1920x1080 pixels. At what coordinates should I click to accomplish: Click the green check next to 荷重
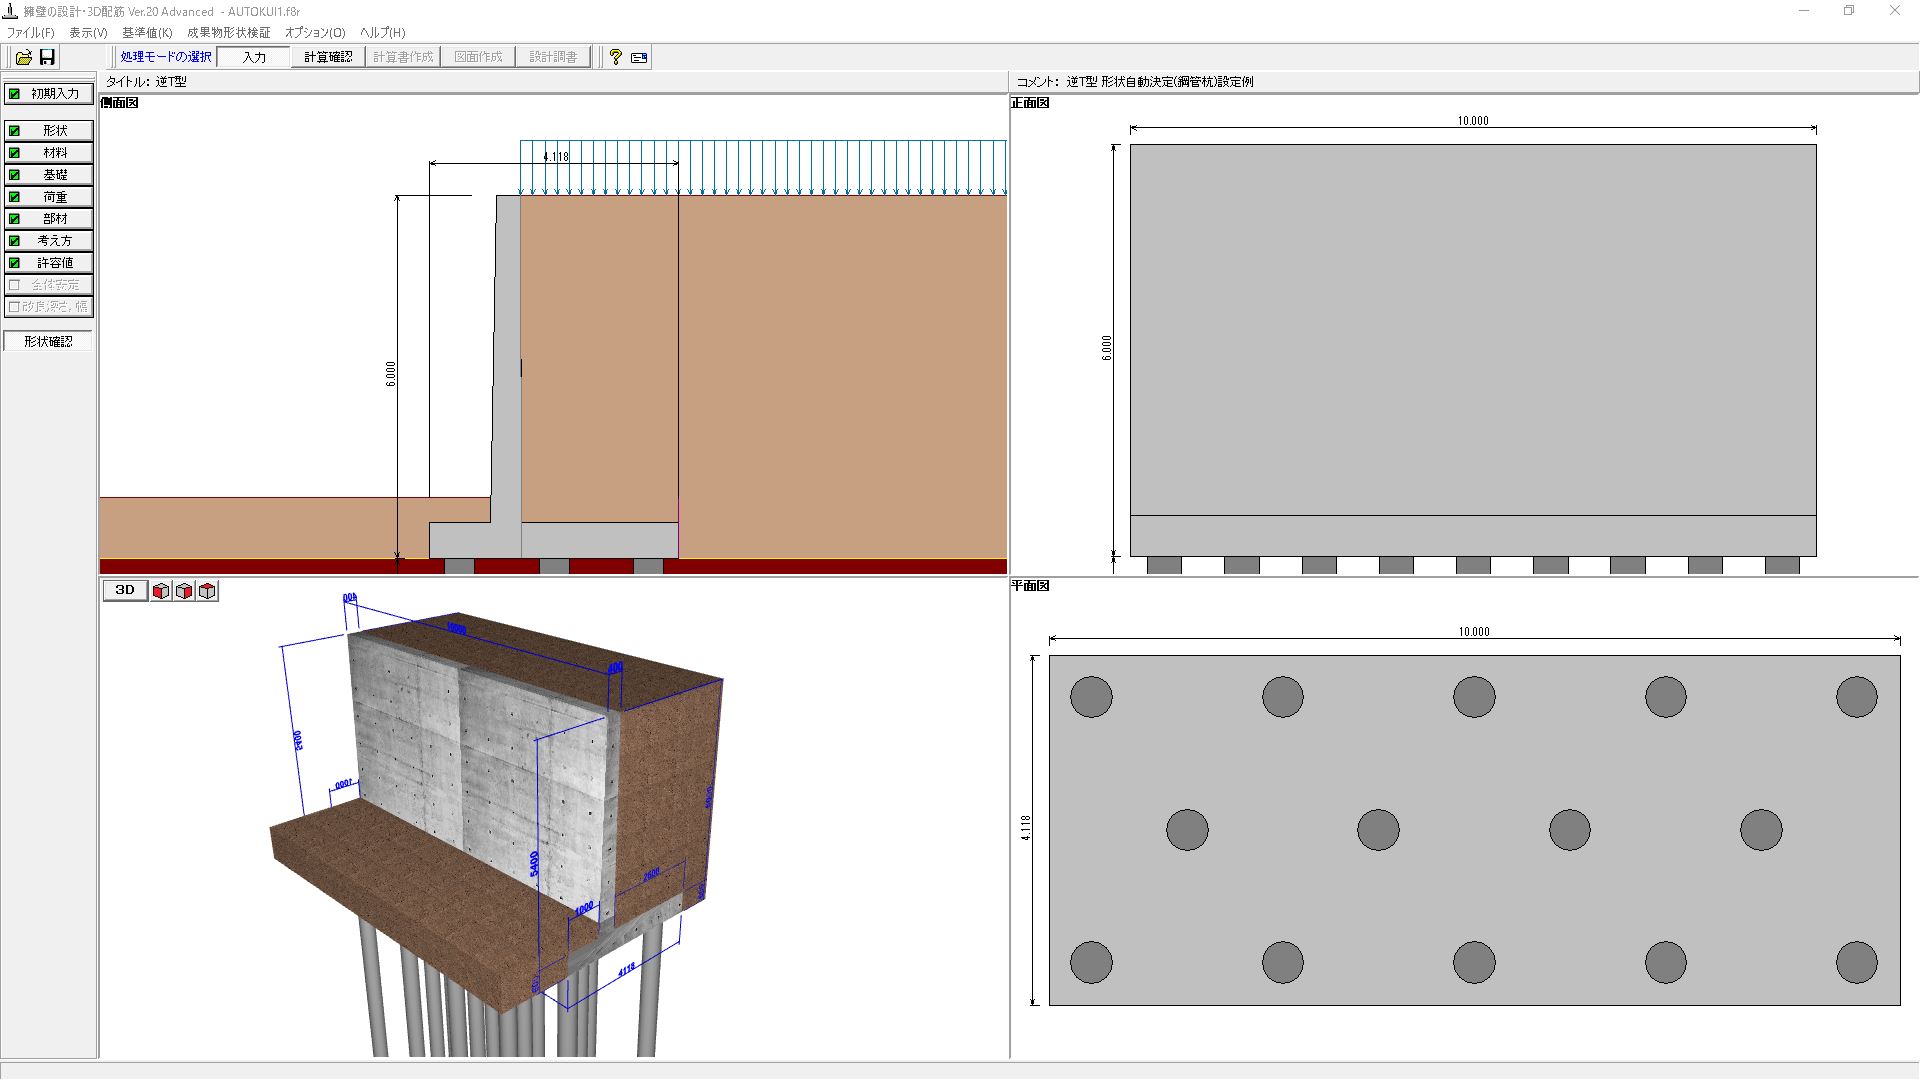(14, 197)
